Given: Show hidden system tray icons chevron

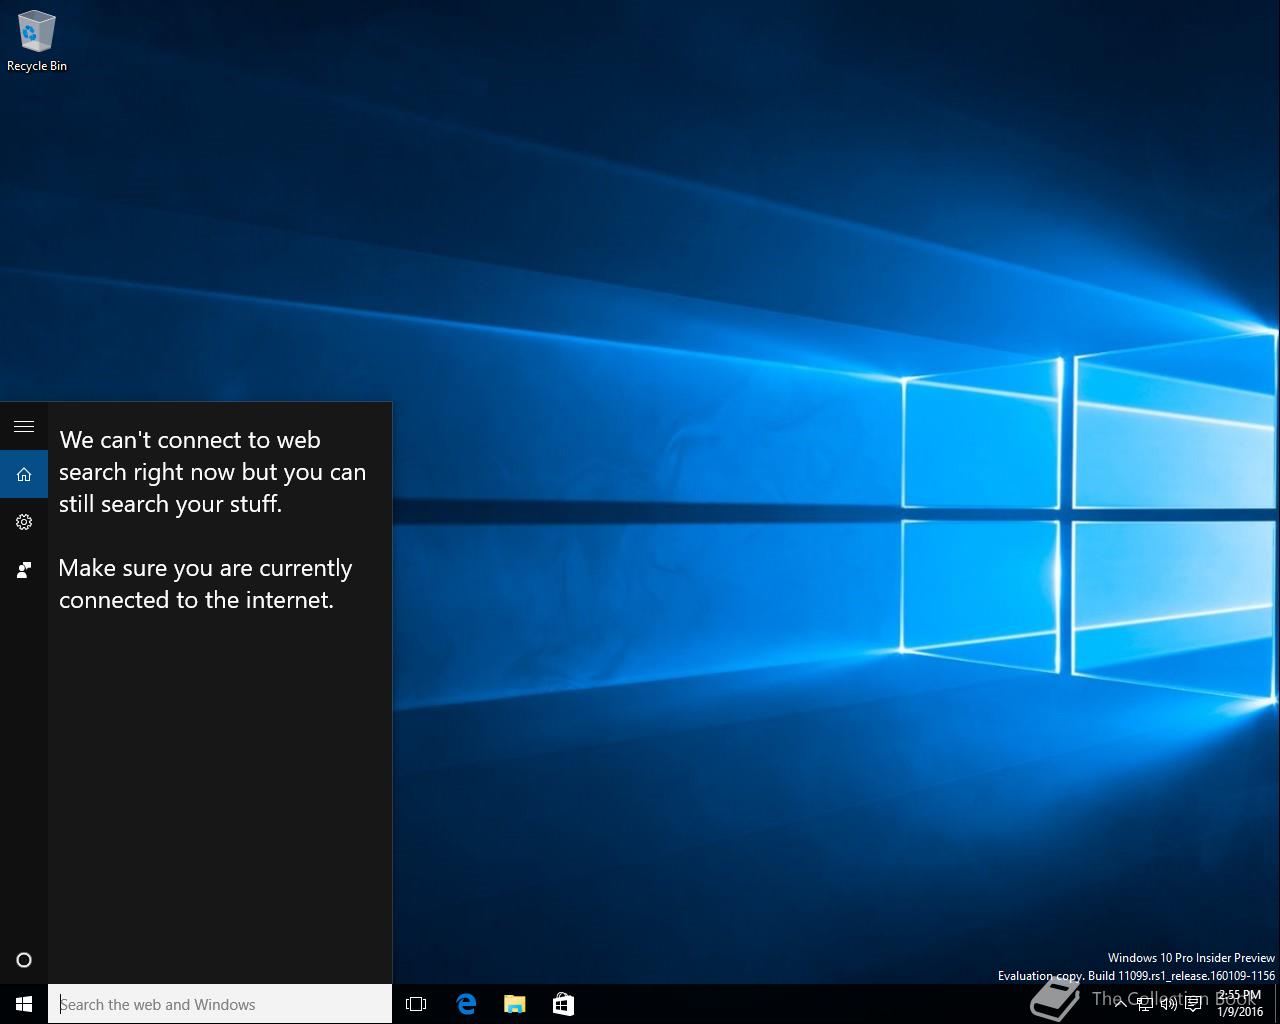Looking at the screenshot, I should (1120, 1004).
